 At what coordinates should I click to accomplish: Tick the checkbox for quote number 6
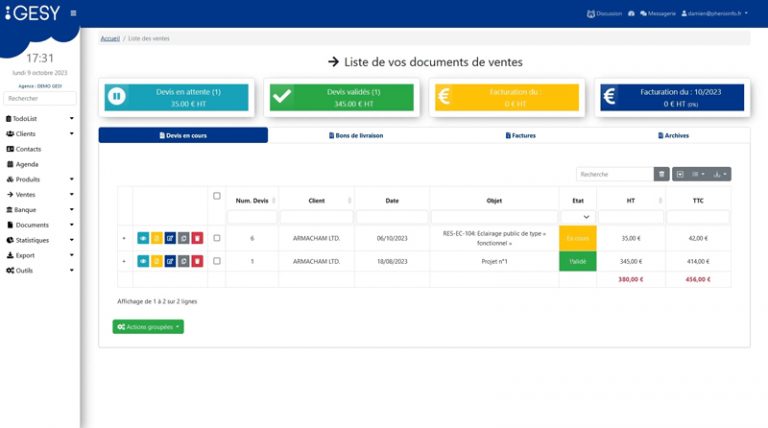(x=217, y=238)
